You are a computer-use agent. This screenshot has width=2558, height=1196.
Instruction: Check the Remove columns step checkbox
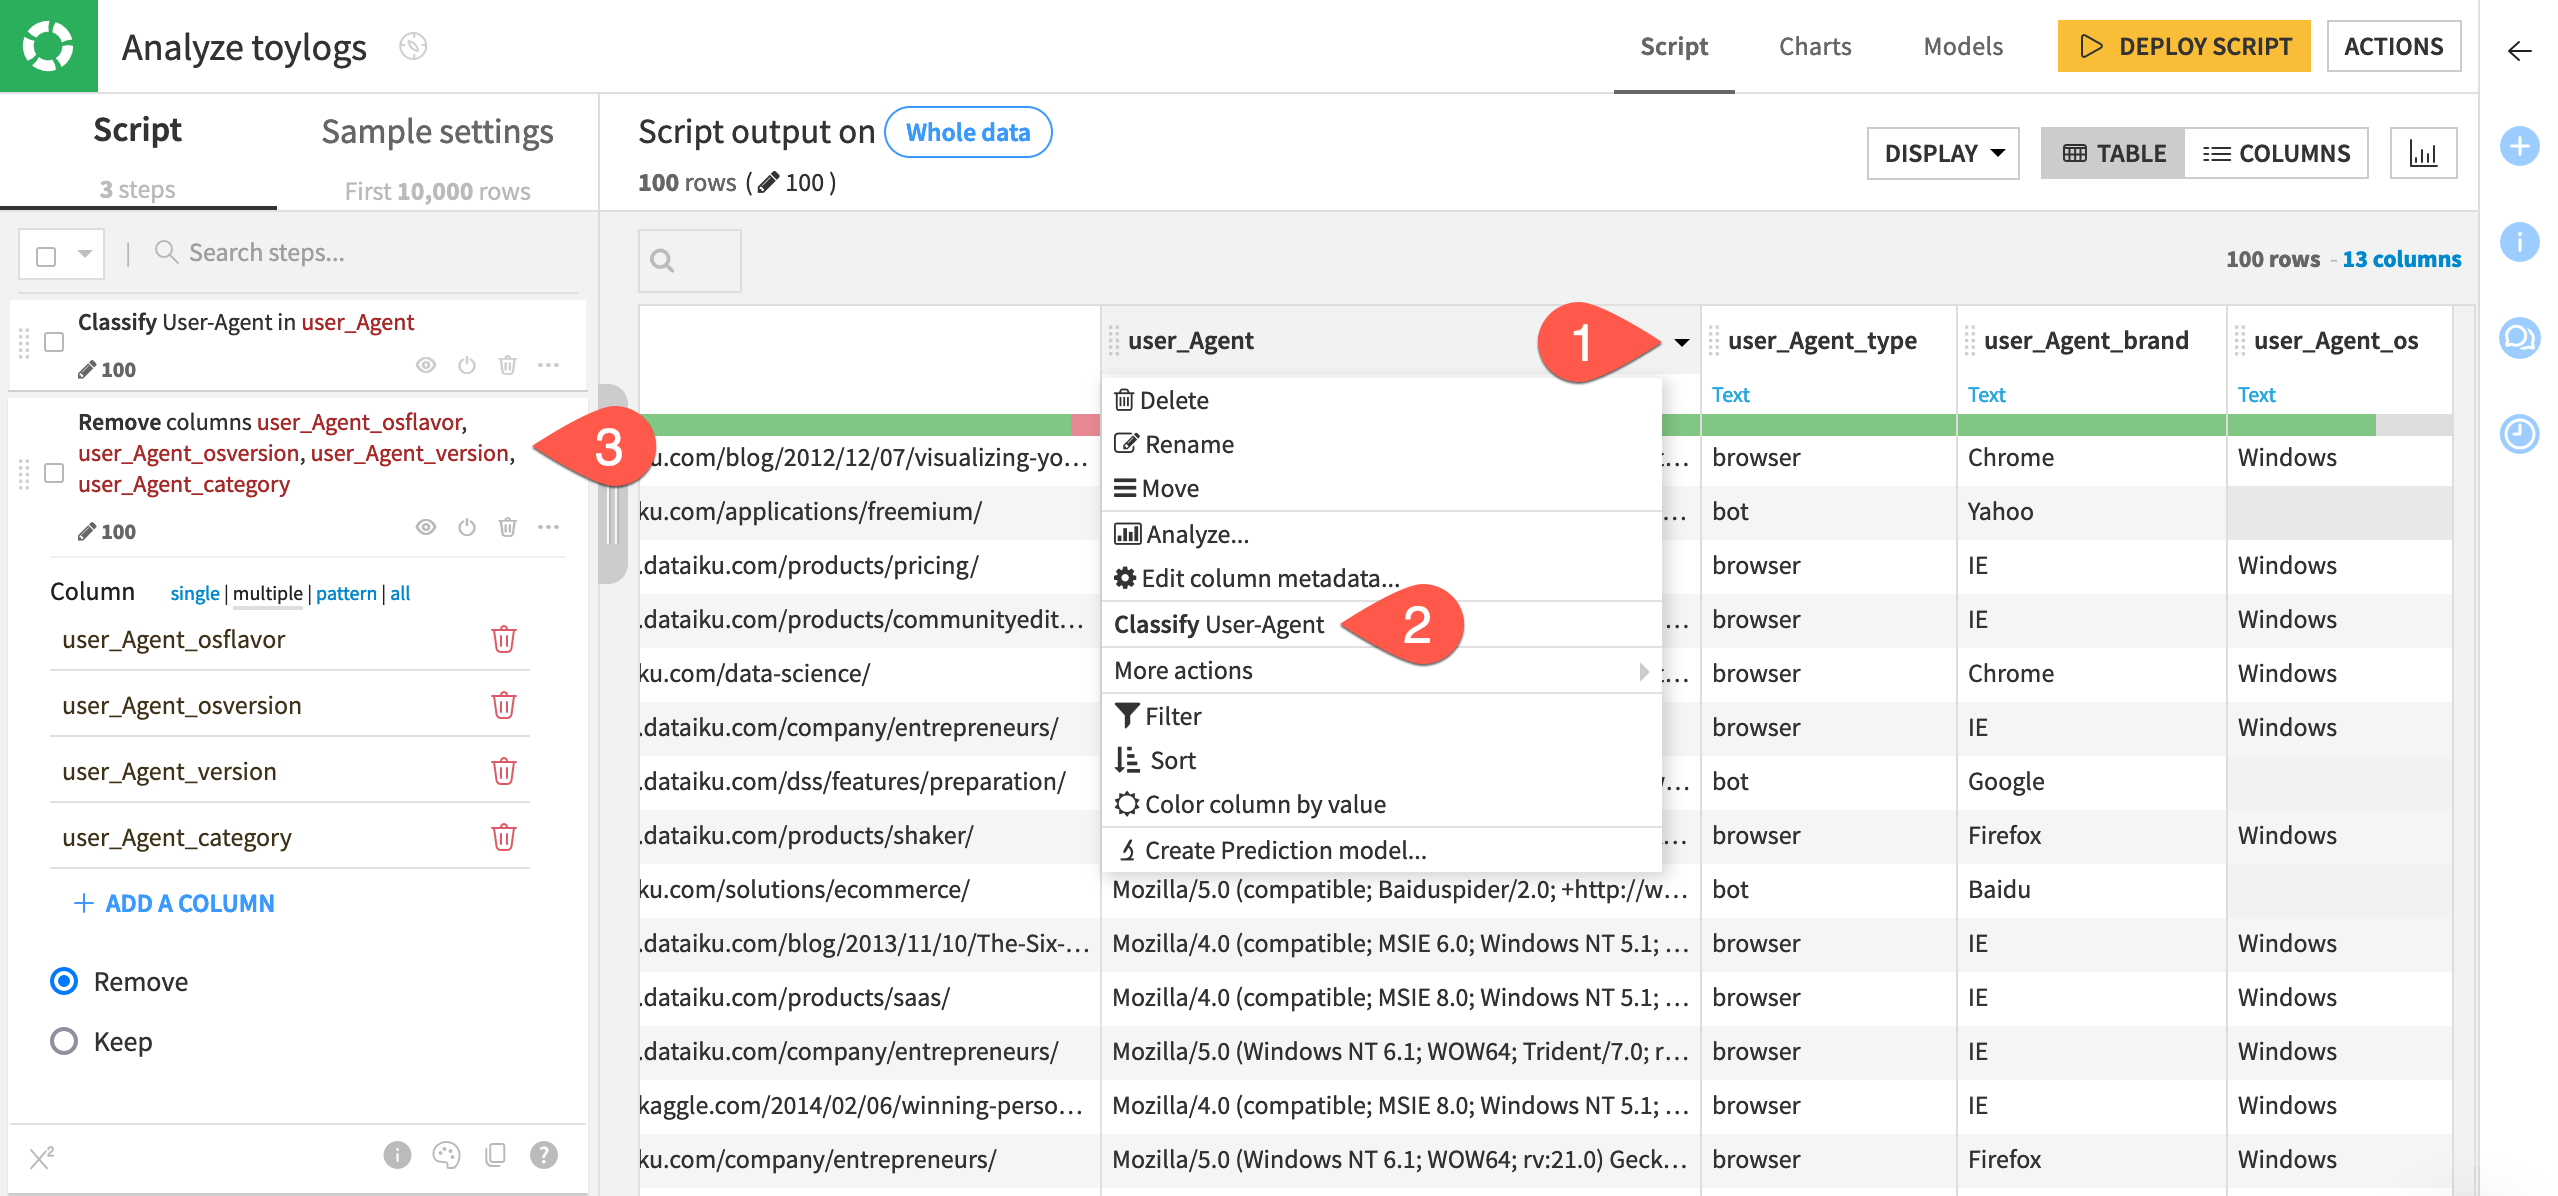tap(54, 473)
